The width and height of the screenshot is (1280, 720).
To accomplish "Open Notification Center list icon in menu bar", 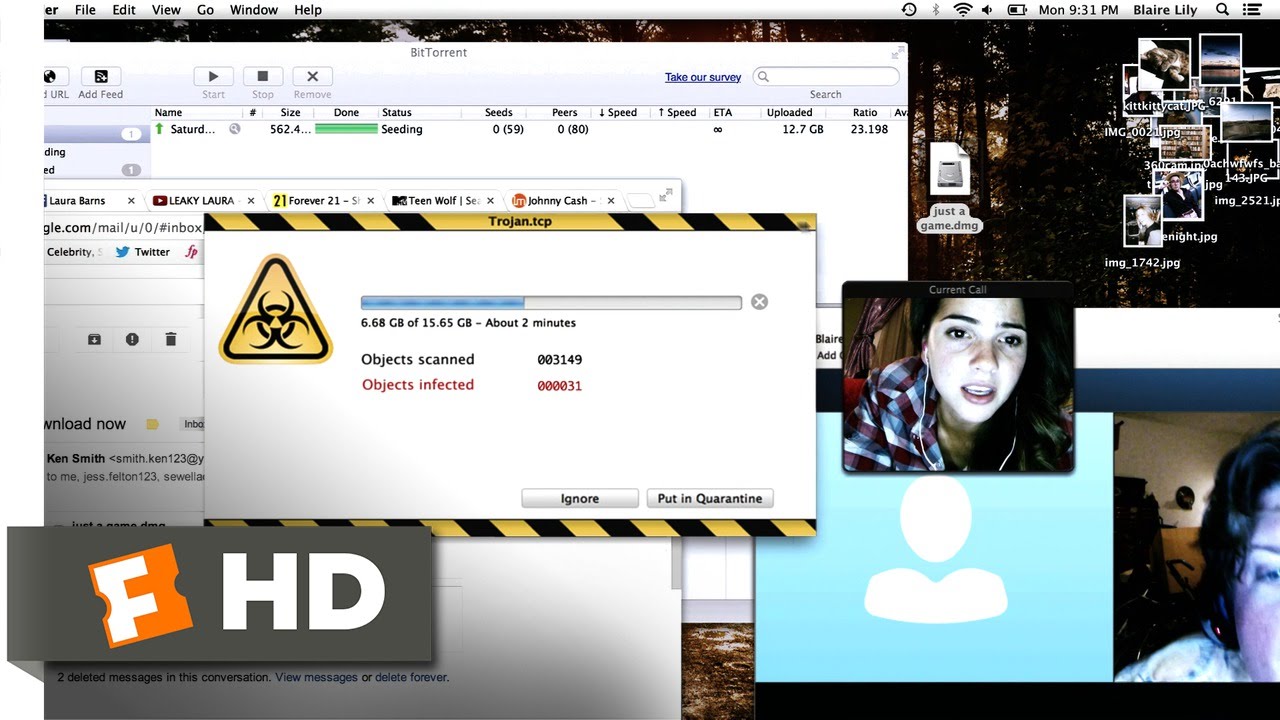I will 1251,9.
